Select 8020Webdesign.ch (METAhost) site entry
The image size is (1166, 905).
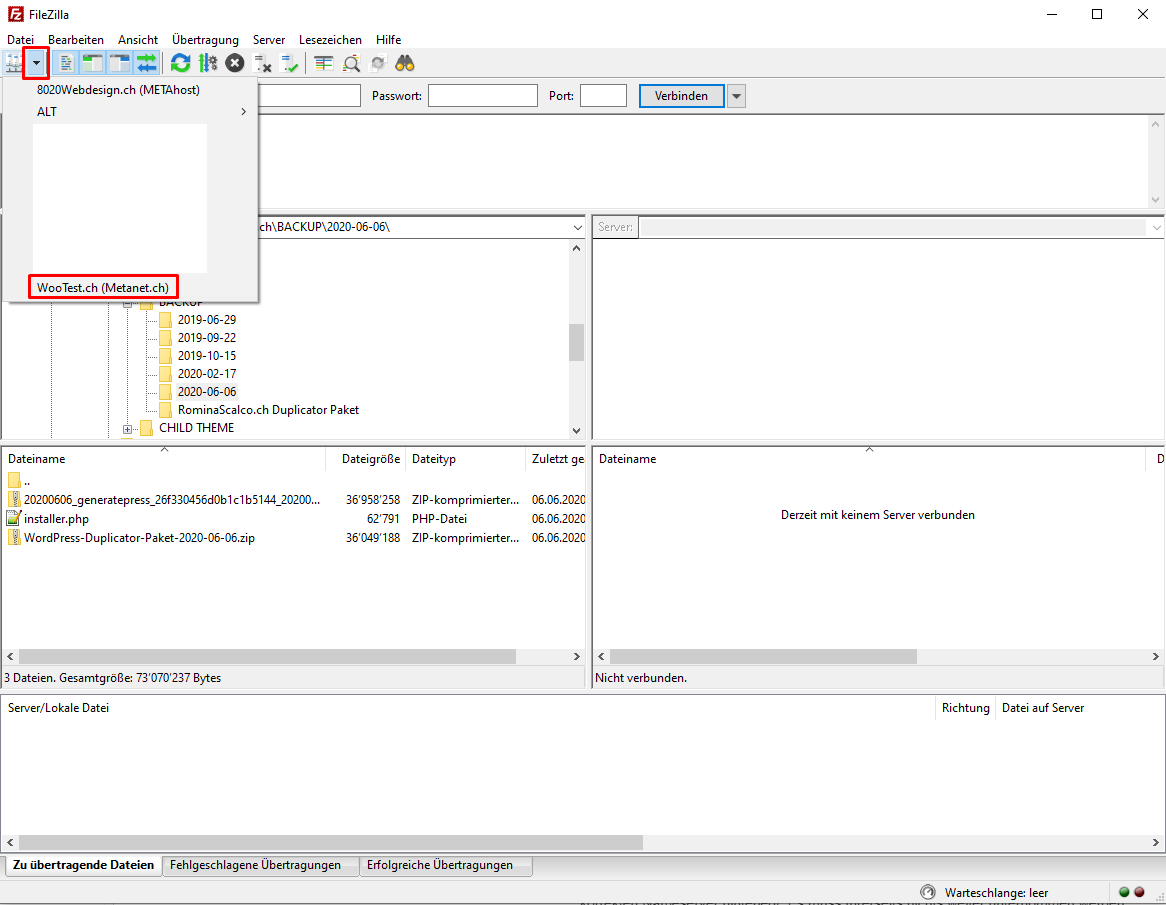tap(118, 90)
